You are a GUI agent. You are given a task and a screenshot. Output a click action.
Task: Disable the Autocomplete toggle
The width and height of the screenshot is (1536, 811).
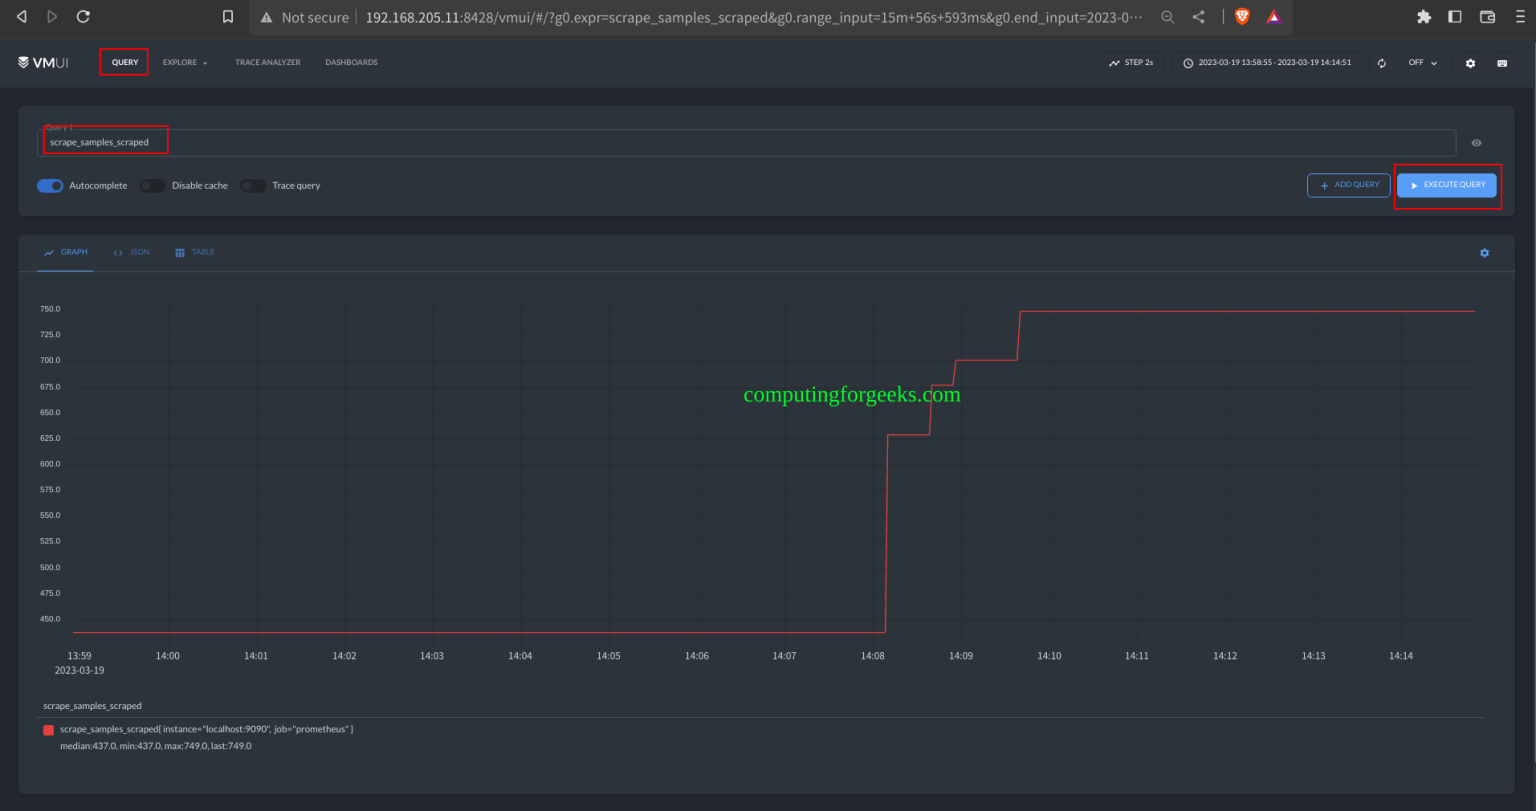click(50, 185)
